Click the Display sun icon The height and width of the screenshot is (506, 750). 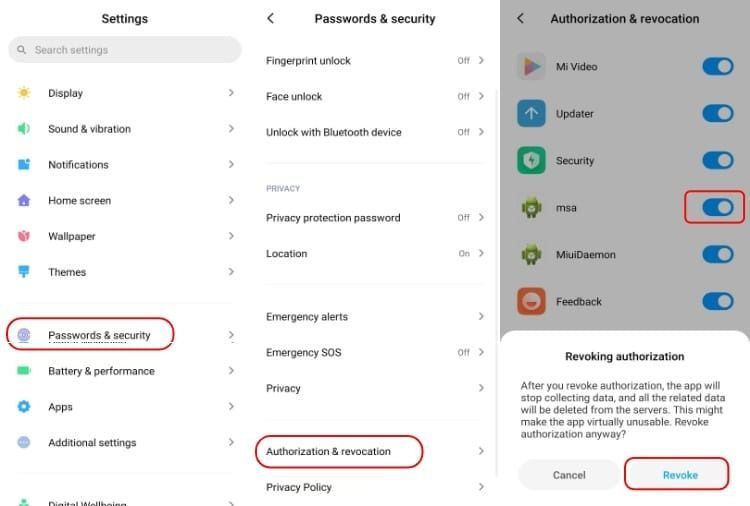point(23,92)
